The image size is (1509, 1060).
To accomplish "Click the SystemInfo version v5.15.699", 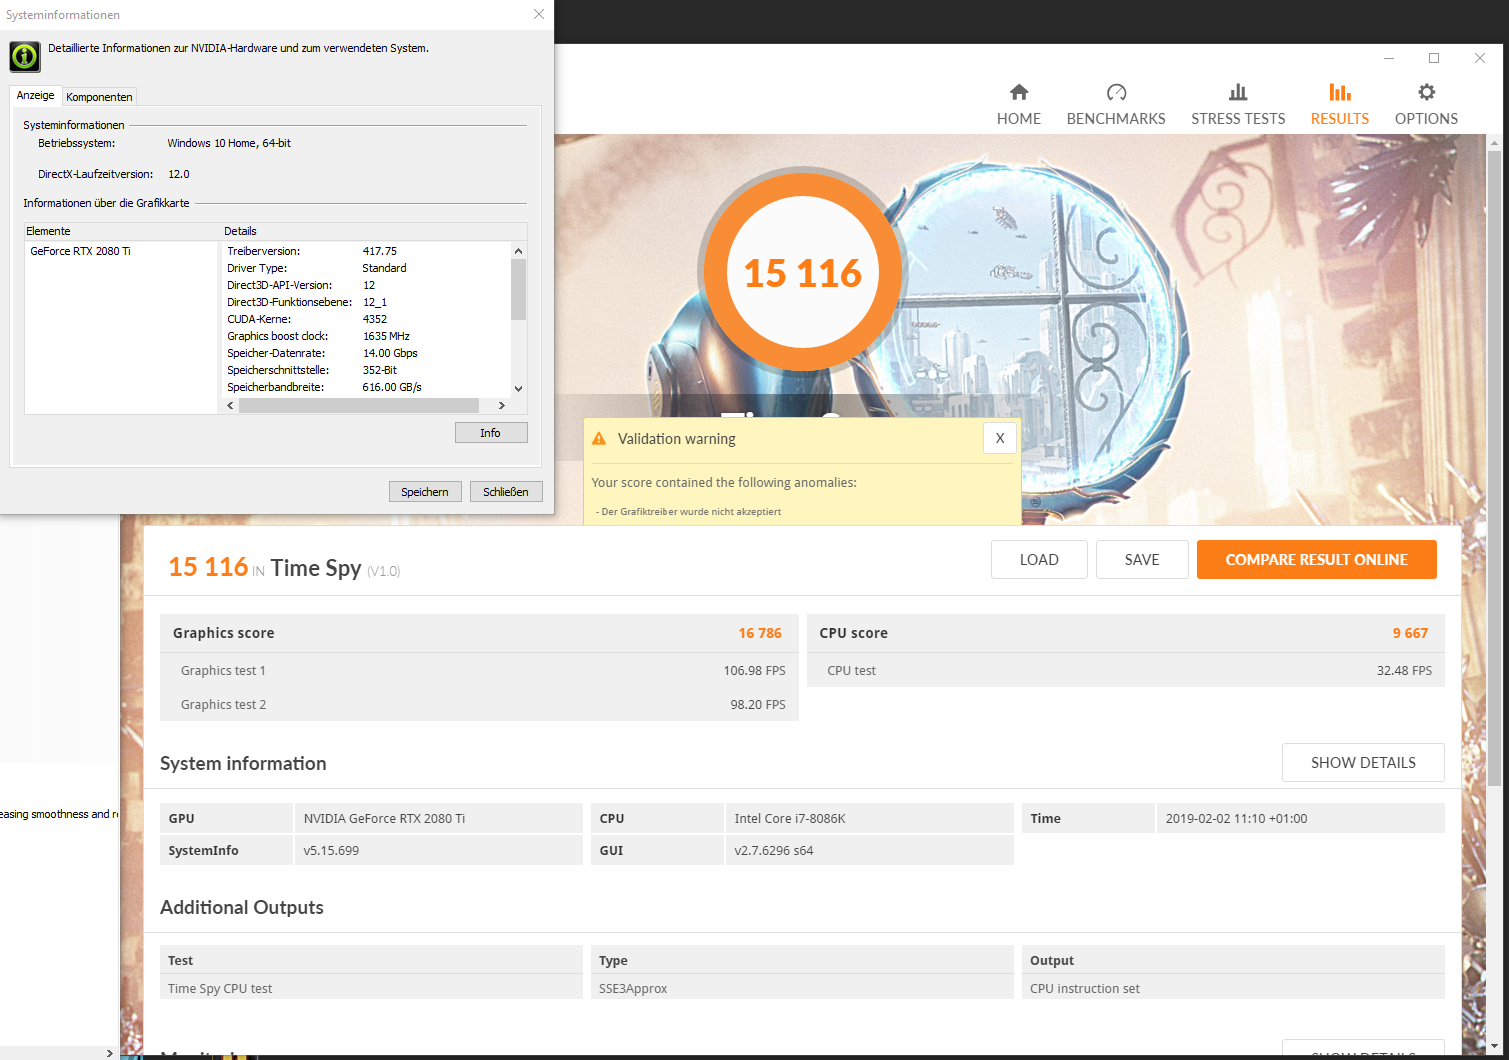I will pos(331,851).
